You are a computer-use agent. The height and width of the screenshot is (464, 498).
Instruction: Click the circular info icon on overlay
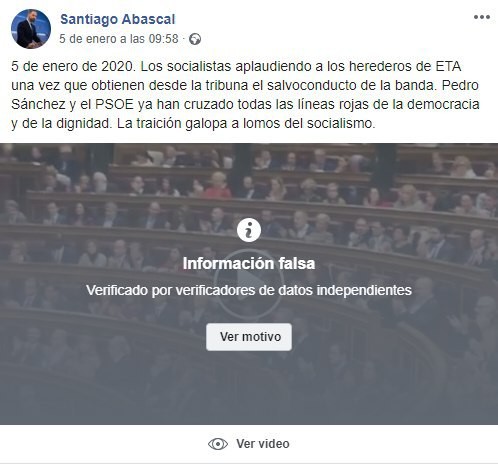coord(249,230)
